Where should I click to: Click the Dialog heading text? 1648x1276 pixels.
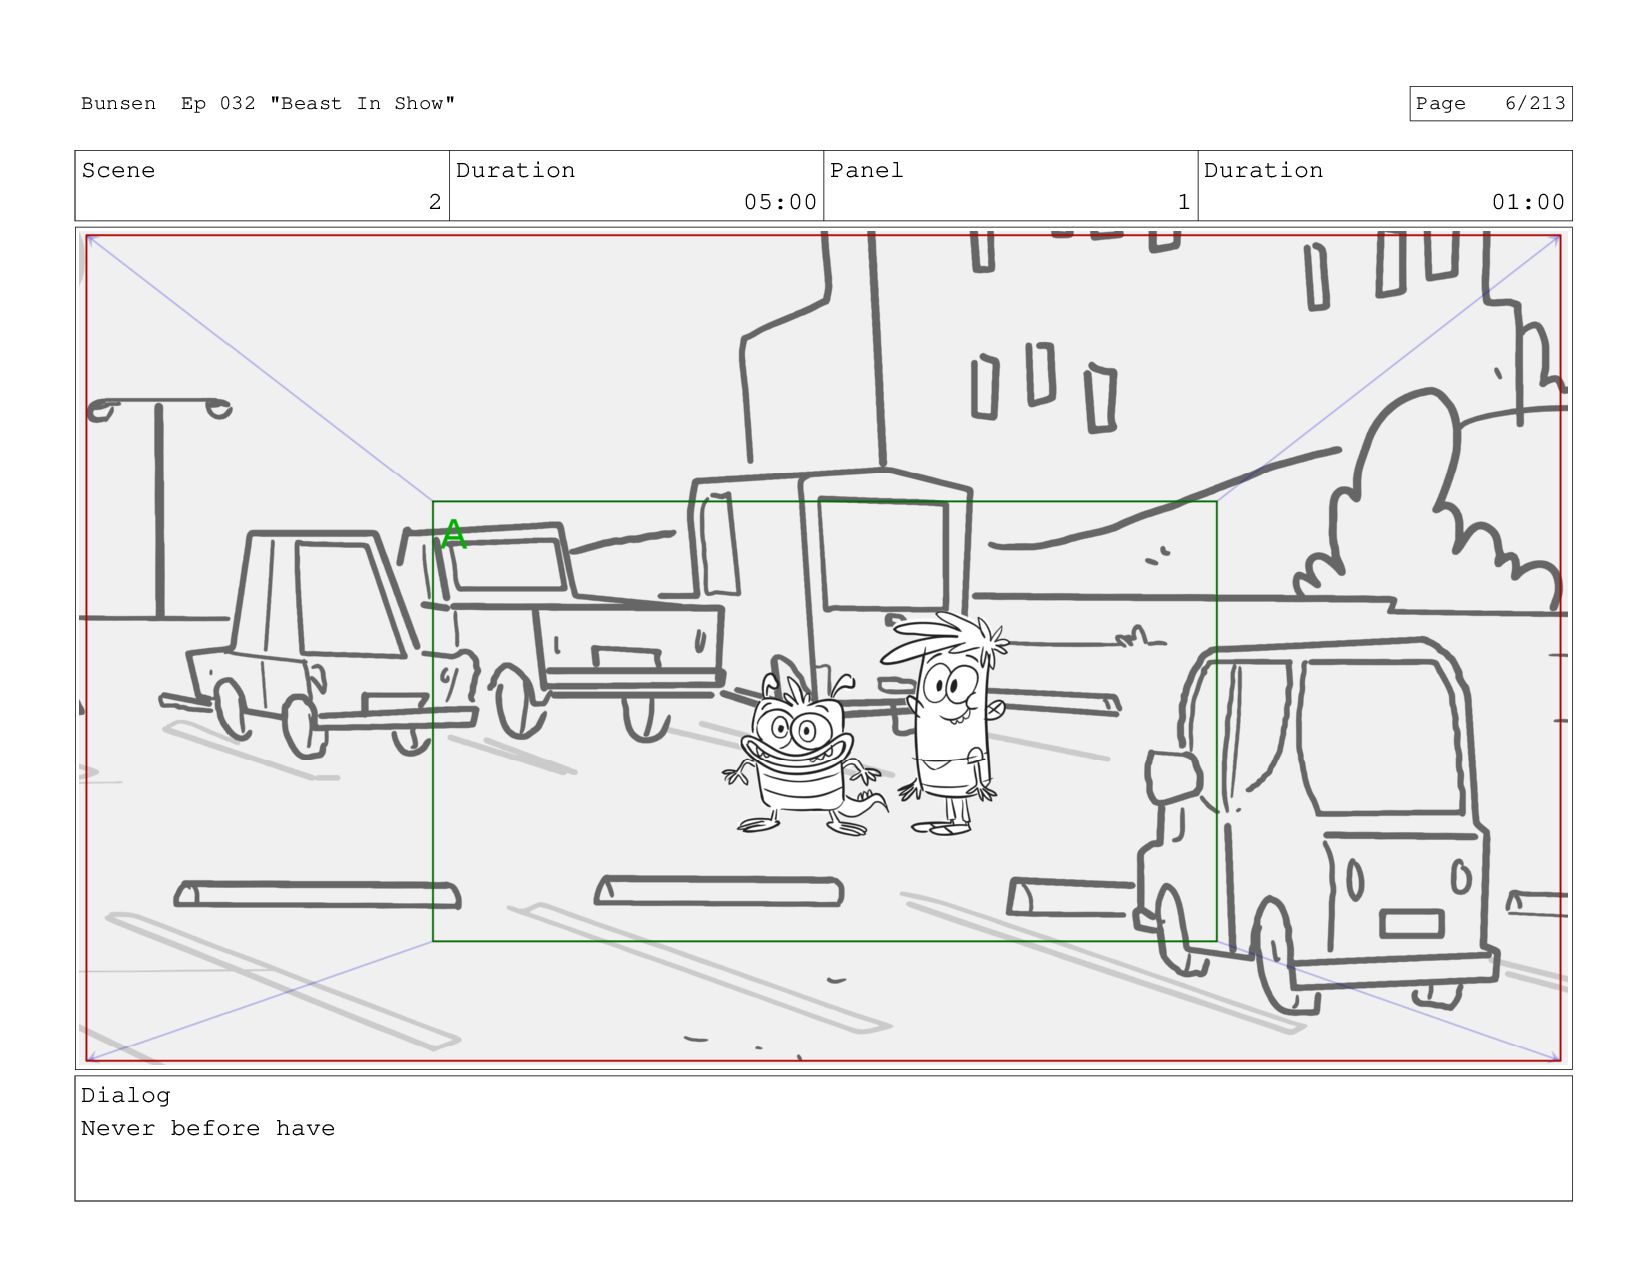click(x=126, y=1095)
